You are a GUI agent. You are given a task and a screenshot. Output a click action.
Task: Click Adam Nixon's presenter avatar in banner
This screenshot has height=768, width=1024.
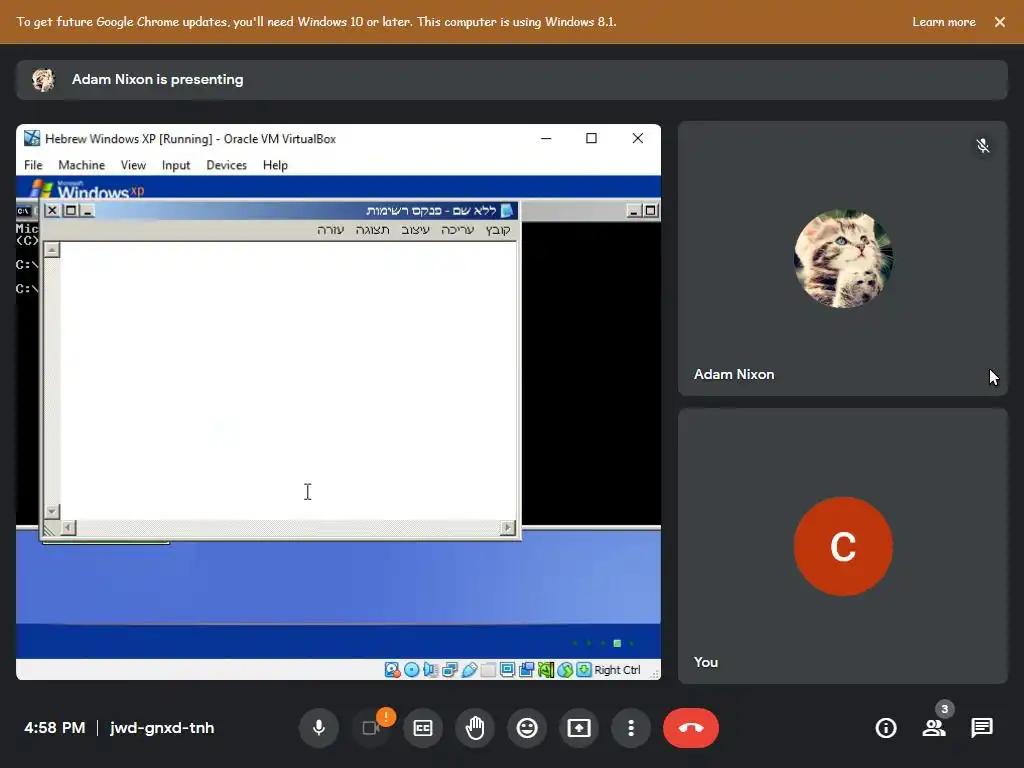(x=43, y=80)
